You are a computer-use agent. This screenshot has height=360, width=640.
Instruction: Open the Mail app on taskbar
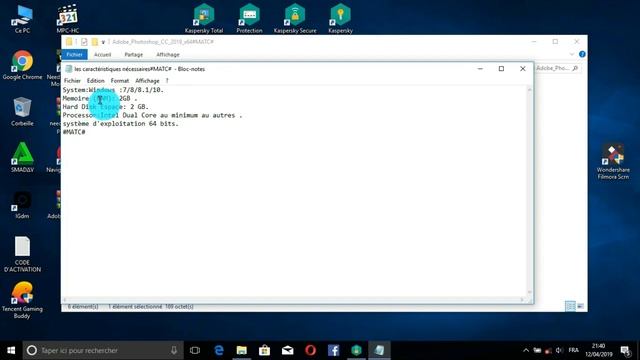pyautogui.click(x=287, y=350)
